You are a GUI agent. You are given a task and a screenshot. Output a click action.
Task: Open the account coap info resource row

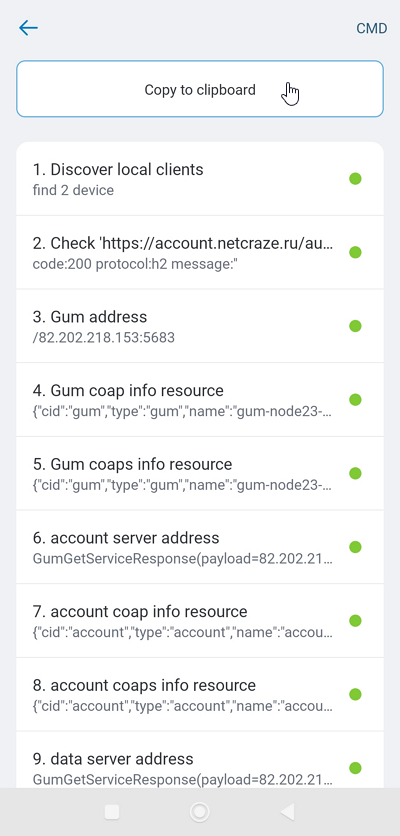pyautogui.click(x=200, y=621)
